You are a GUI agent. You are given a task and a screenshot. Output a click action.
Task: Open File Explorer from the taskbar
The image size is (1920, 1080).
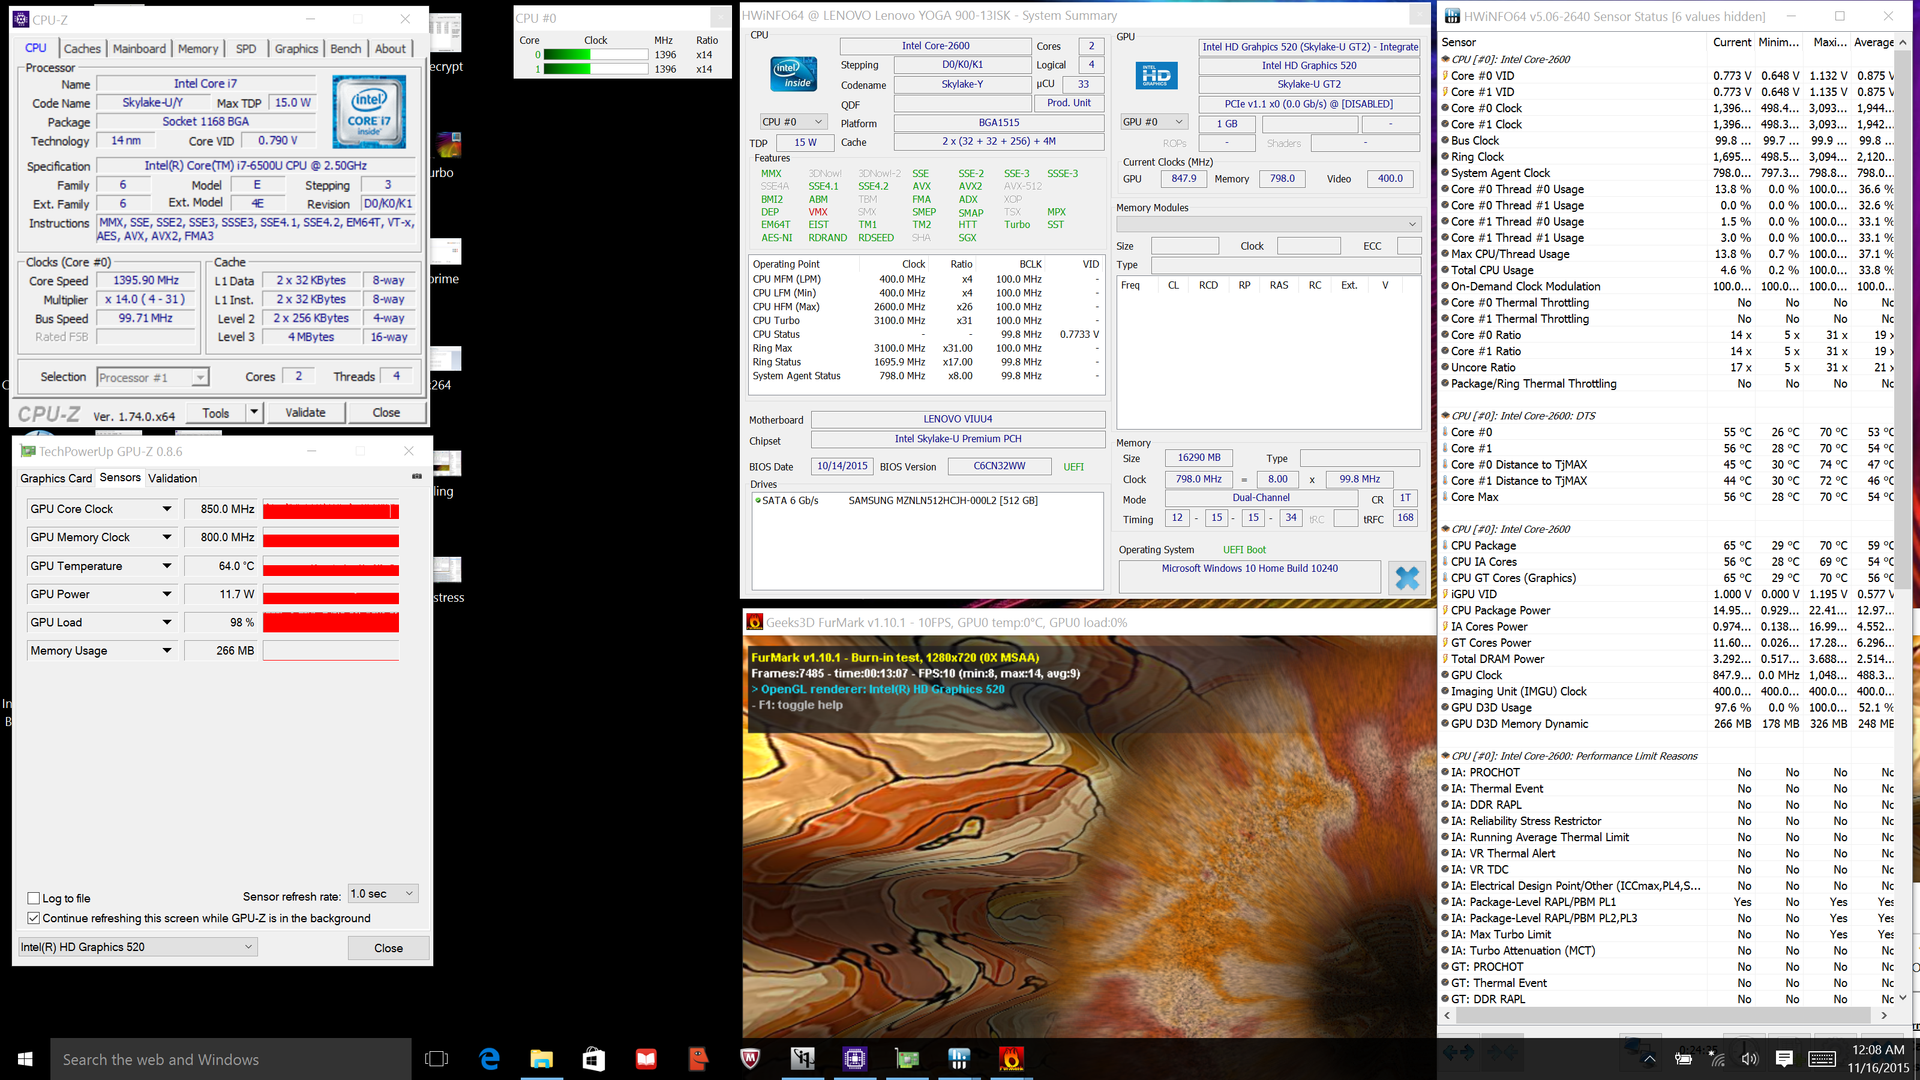541,1059
